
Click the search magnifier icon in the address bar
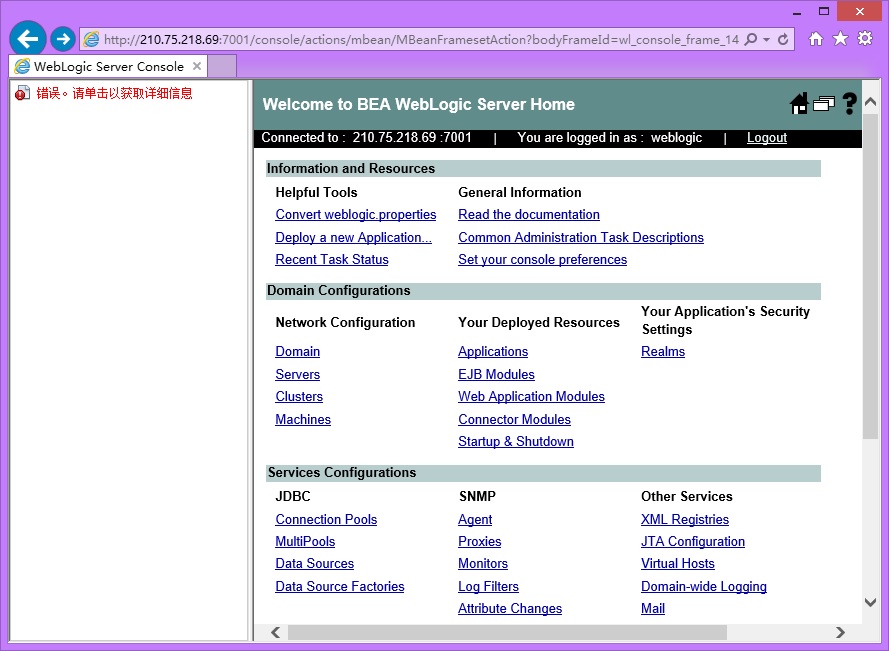pos(751,39)
